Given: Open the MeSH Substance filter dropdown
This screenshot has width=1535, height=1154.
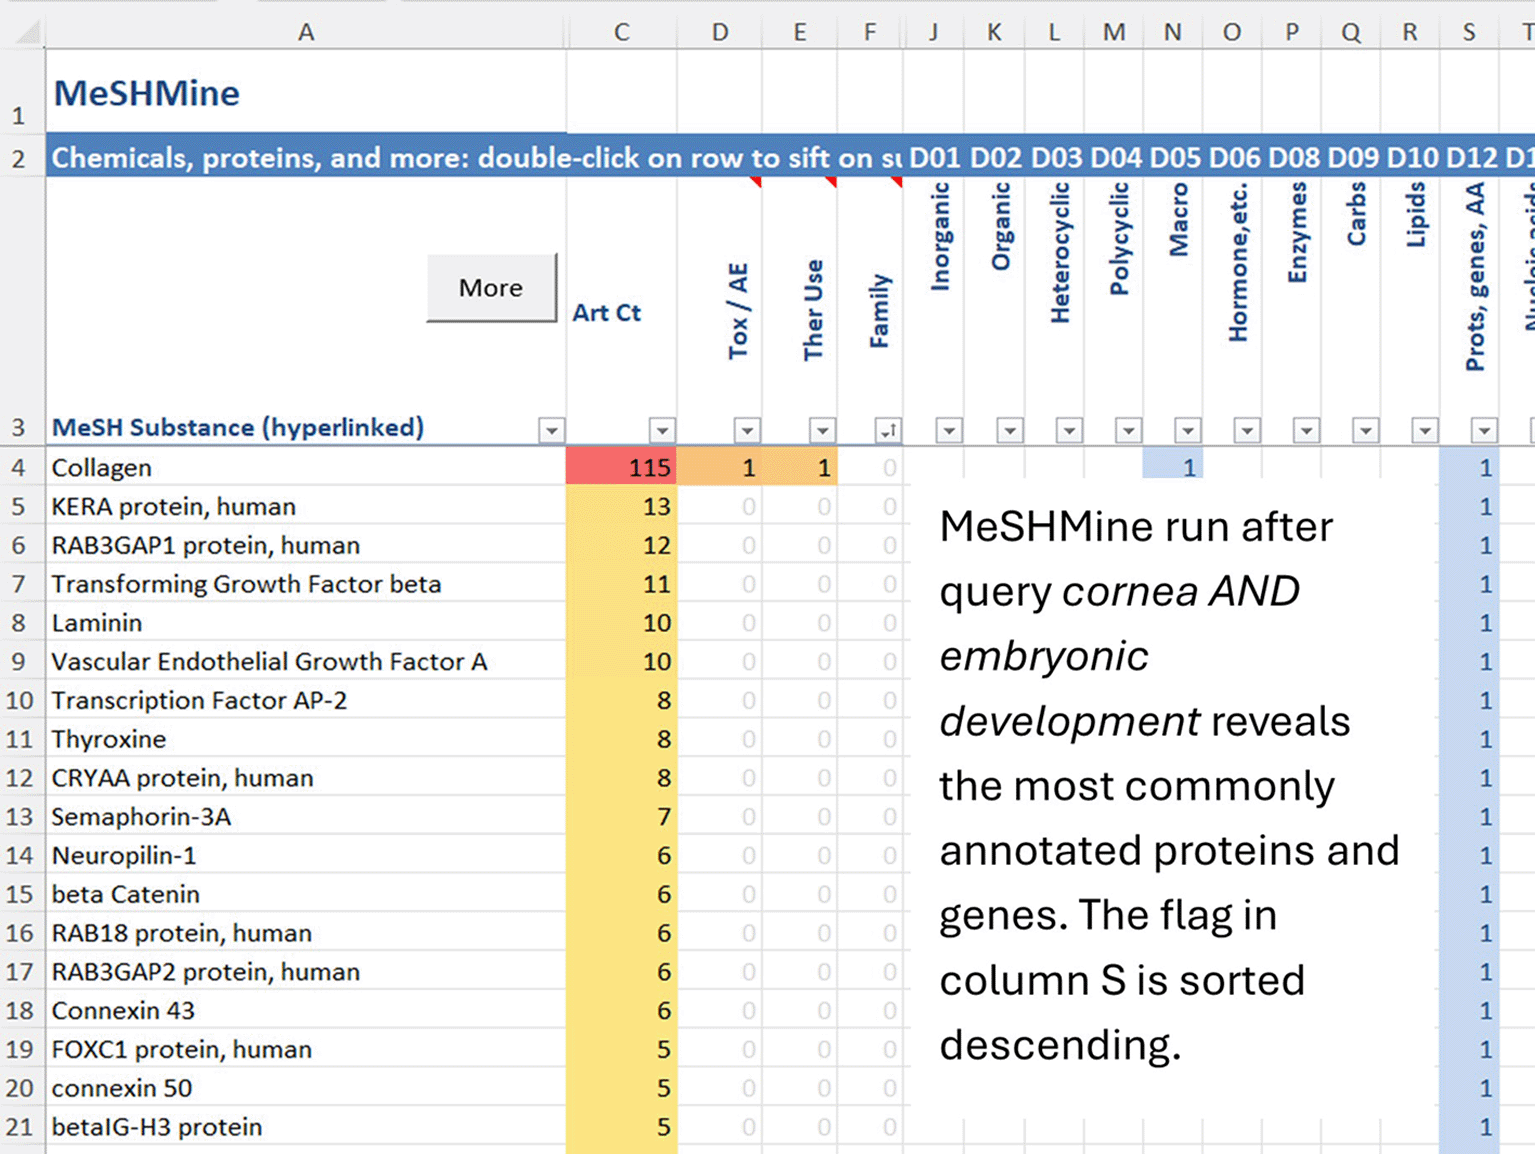Looking at the screenshot, I should click(x=551, y=430).
